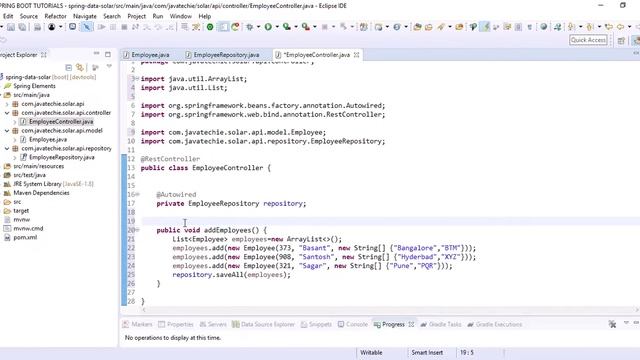Click the Relaunch application icon

pos(236,27)
